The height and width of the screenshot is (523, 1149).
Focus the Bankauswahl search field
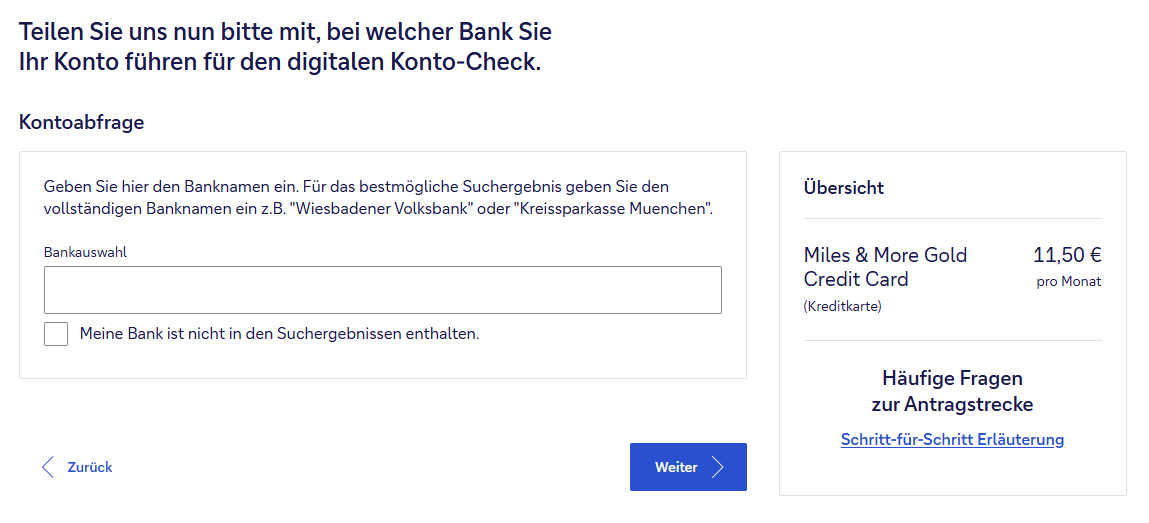tap(382, 290)
